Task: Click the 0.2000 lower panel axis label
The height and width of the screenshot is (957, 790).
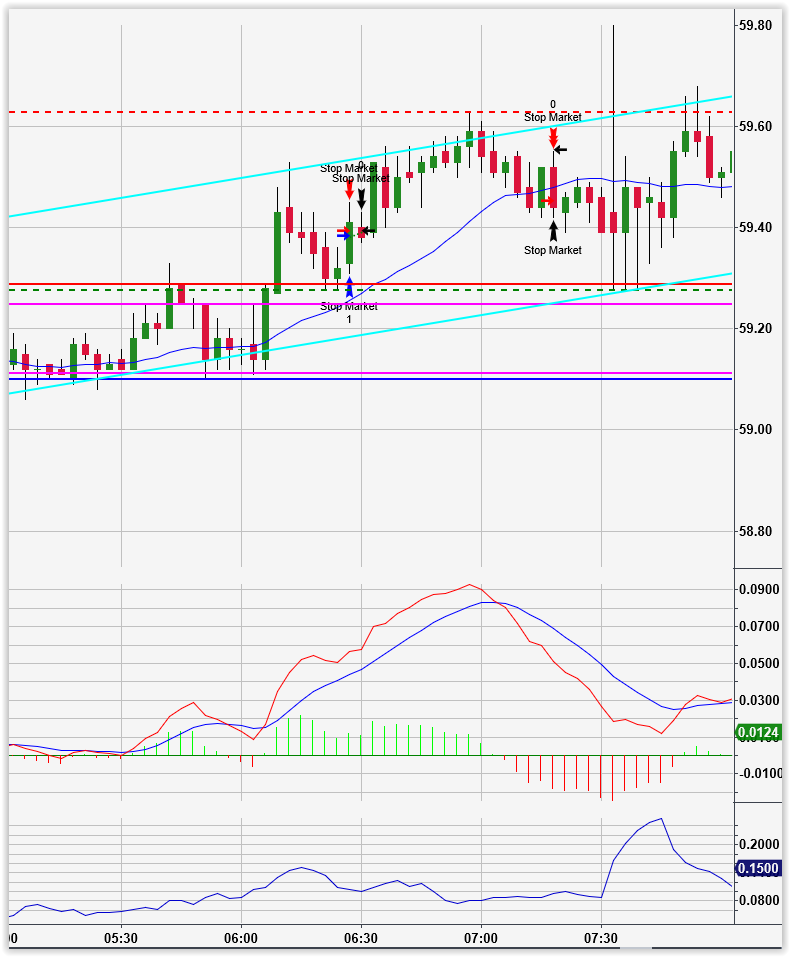Action: click(x=759, y=844)
